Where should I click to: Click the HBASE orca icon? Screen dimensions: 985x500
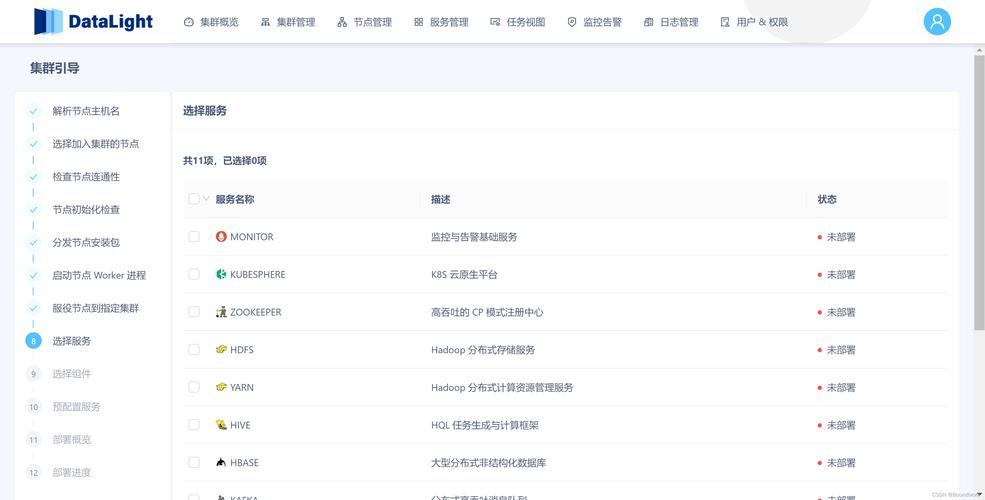click(221, 462)
